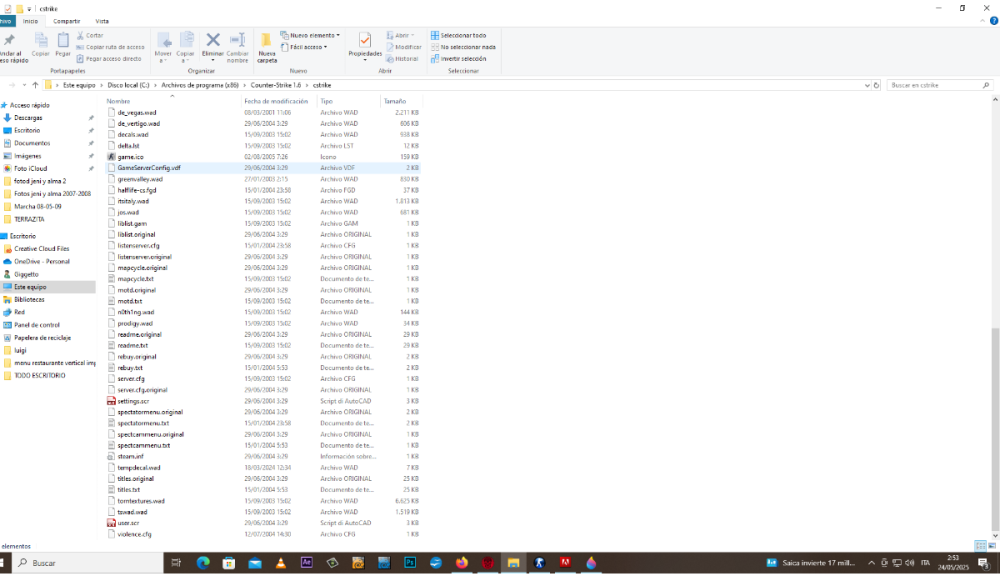
Task: Sort by Fecha de modificación column
Action: [x=276, y=101]
